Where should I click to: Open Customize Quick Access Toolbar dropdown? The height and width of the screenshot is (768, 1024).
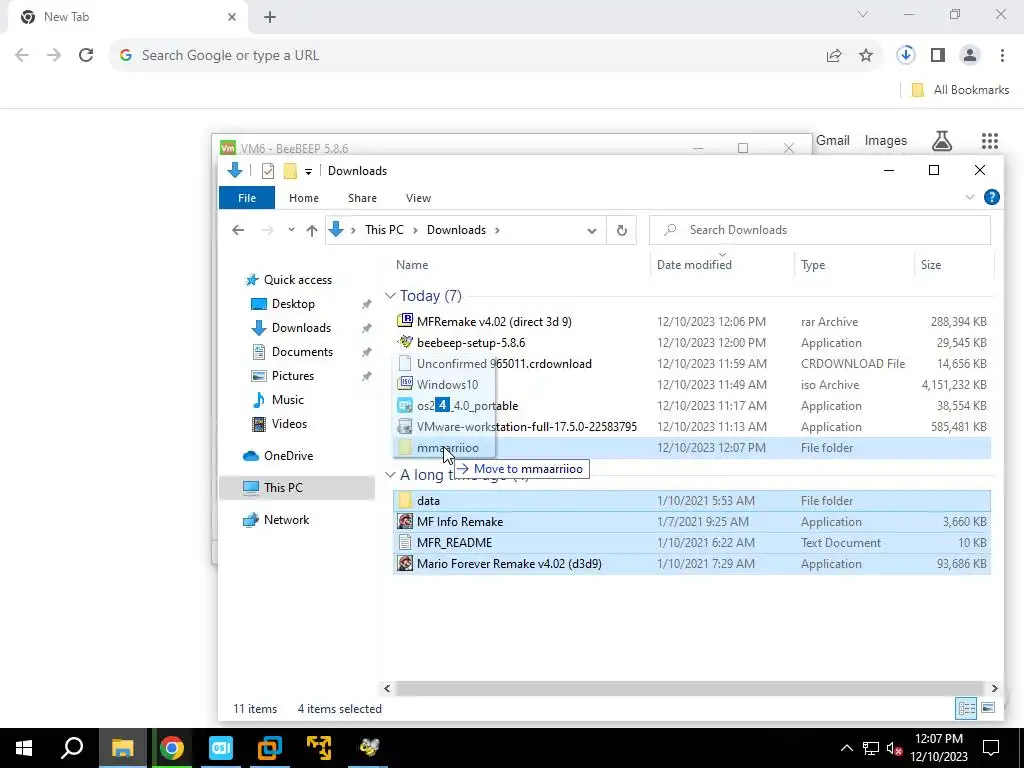coord(308,172)
